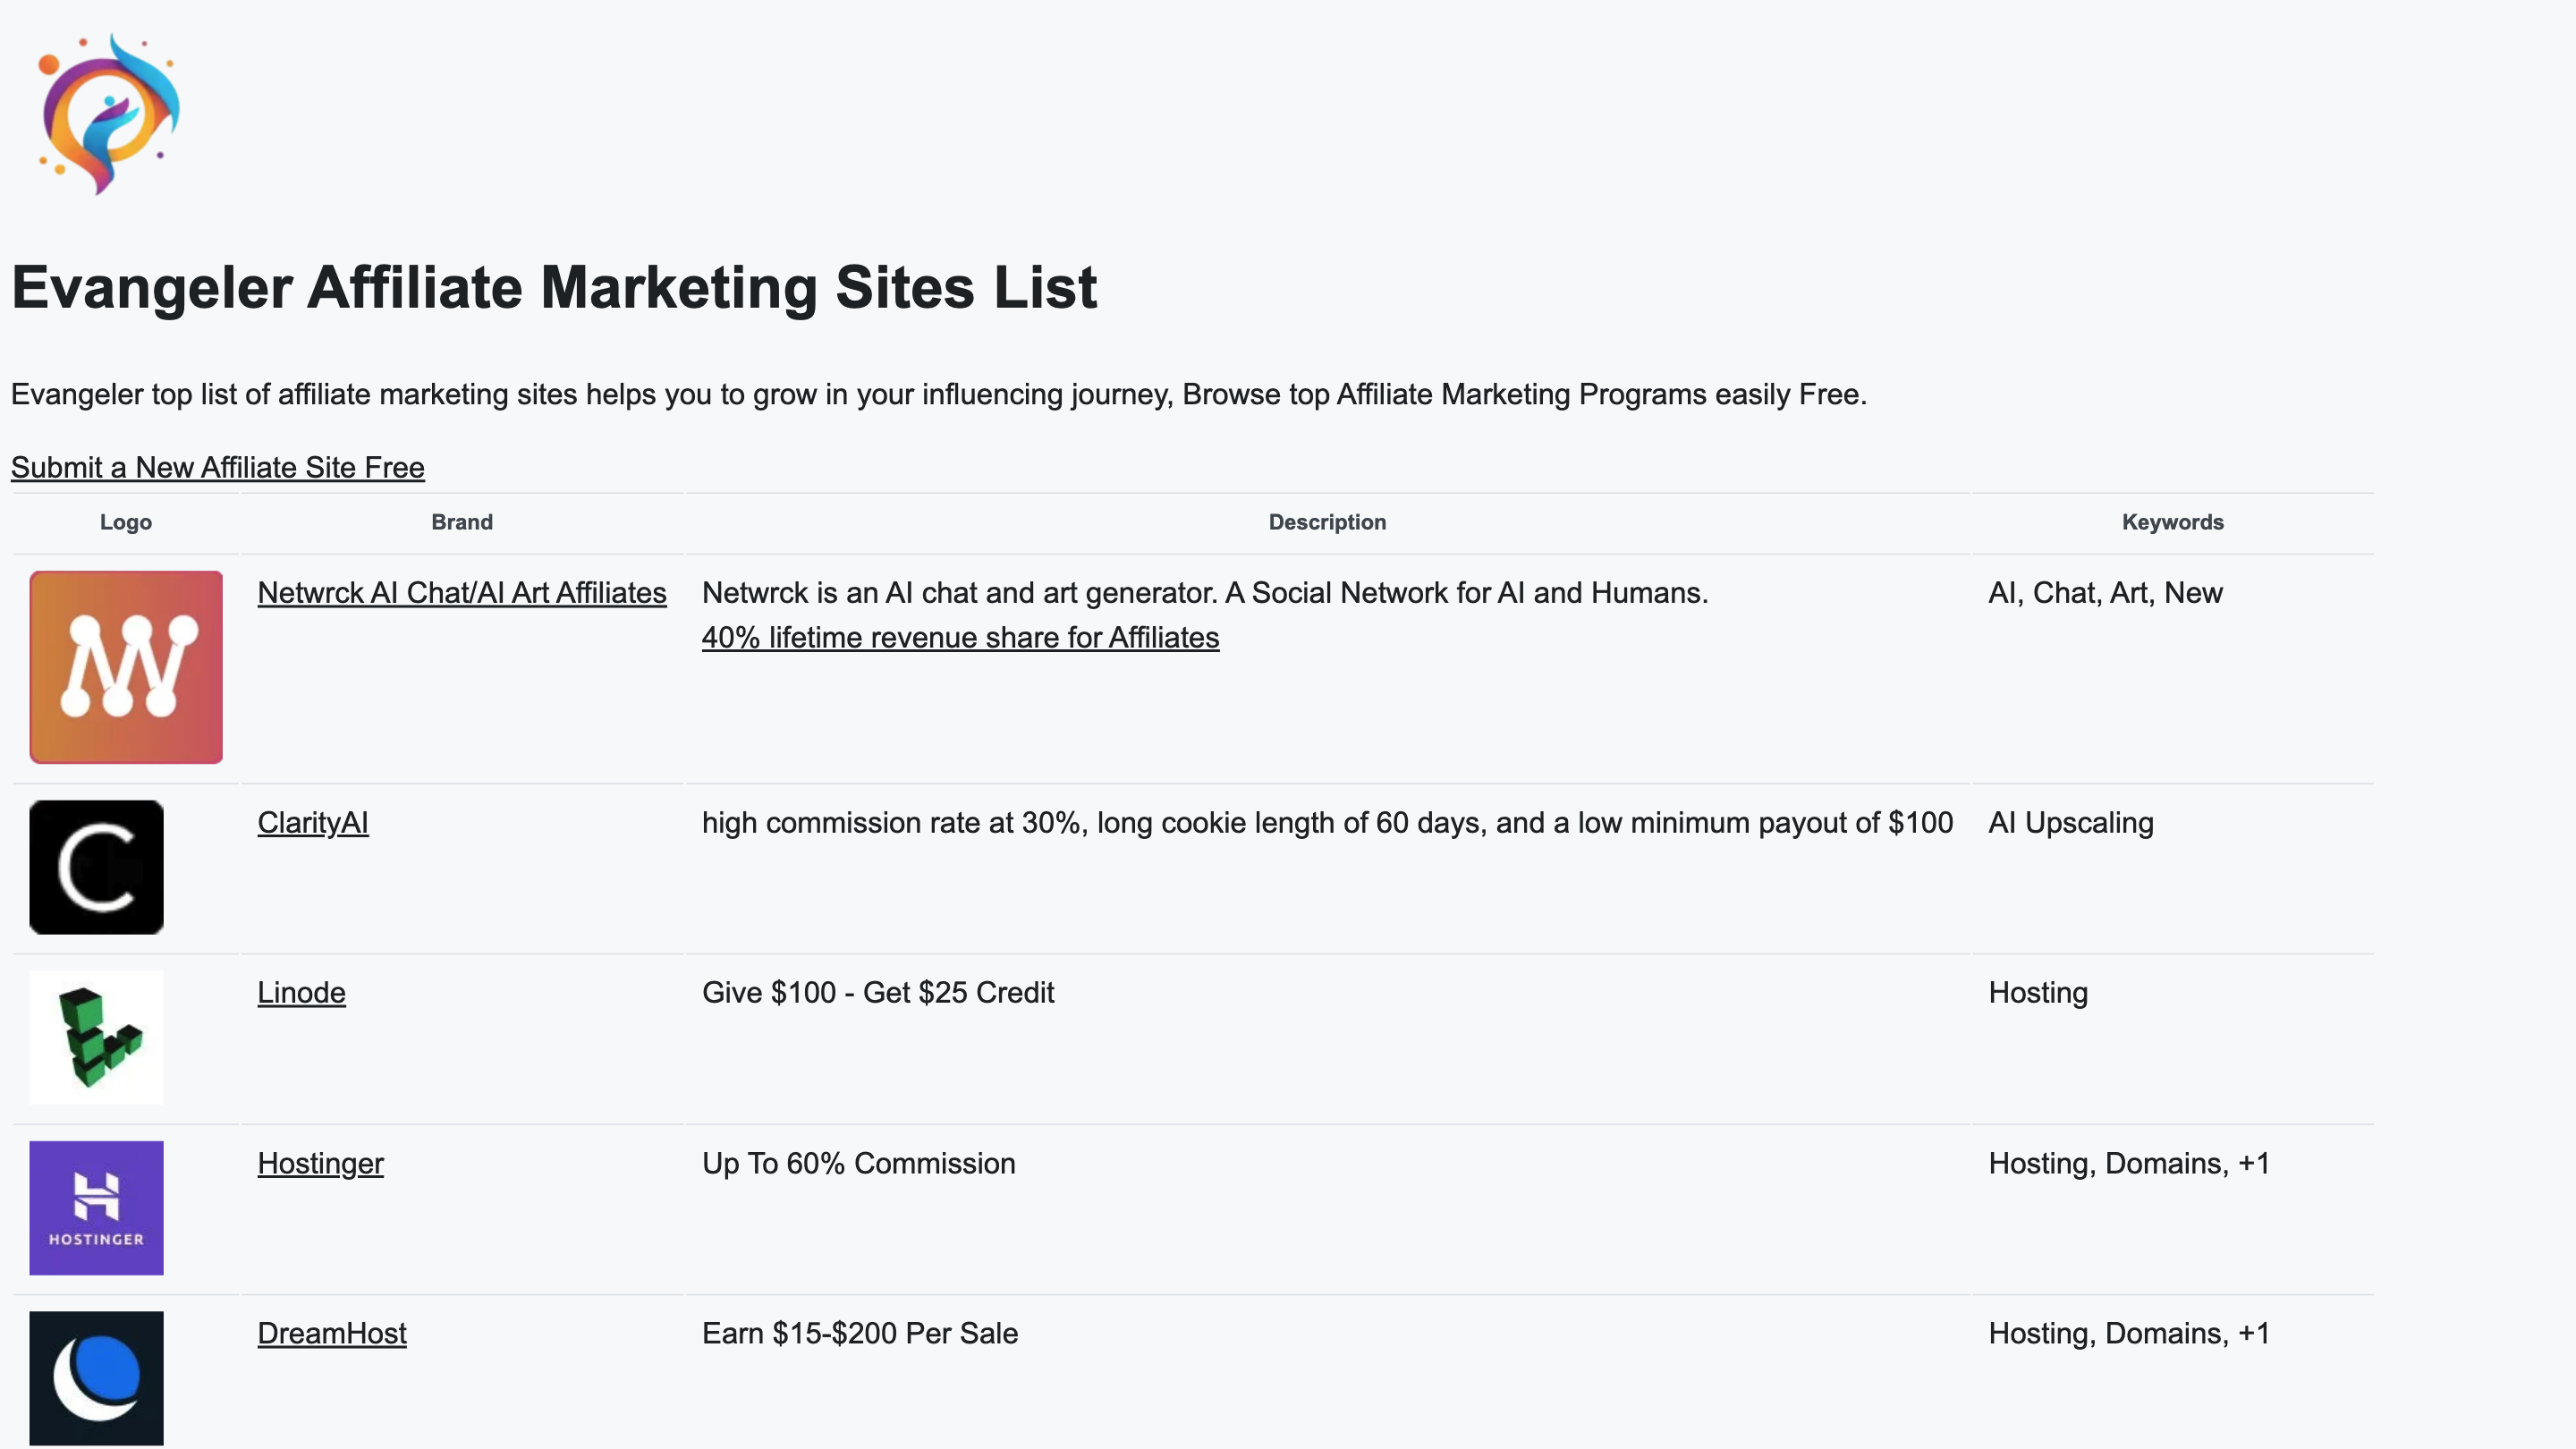Open Submit a New Affiliate Site Free
The image size is (2576, 1449).
(x=217, y=467)
